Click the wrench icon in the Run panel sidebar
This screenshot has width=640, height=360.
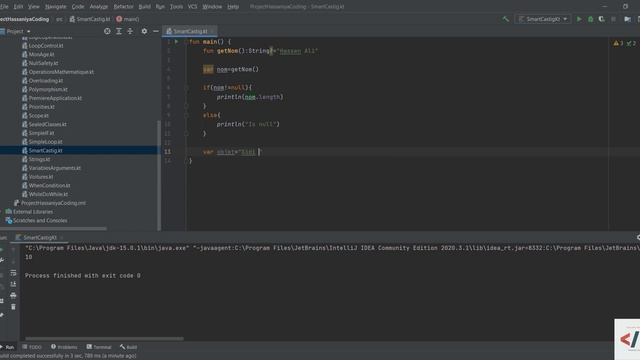(x=2, y=260)
